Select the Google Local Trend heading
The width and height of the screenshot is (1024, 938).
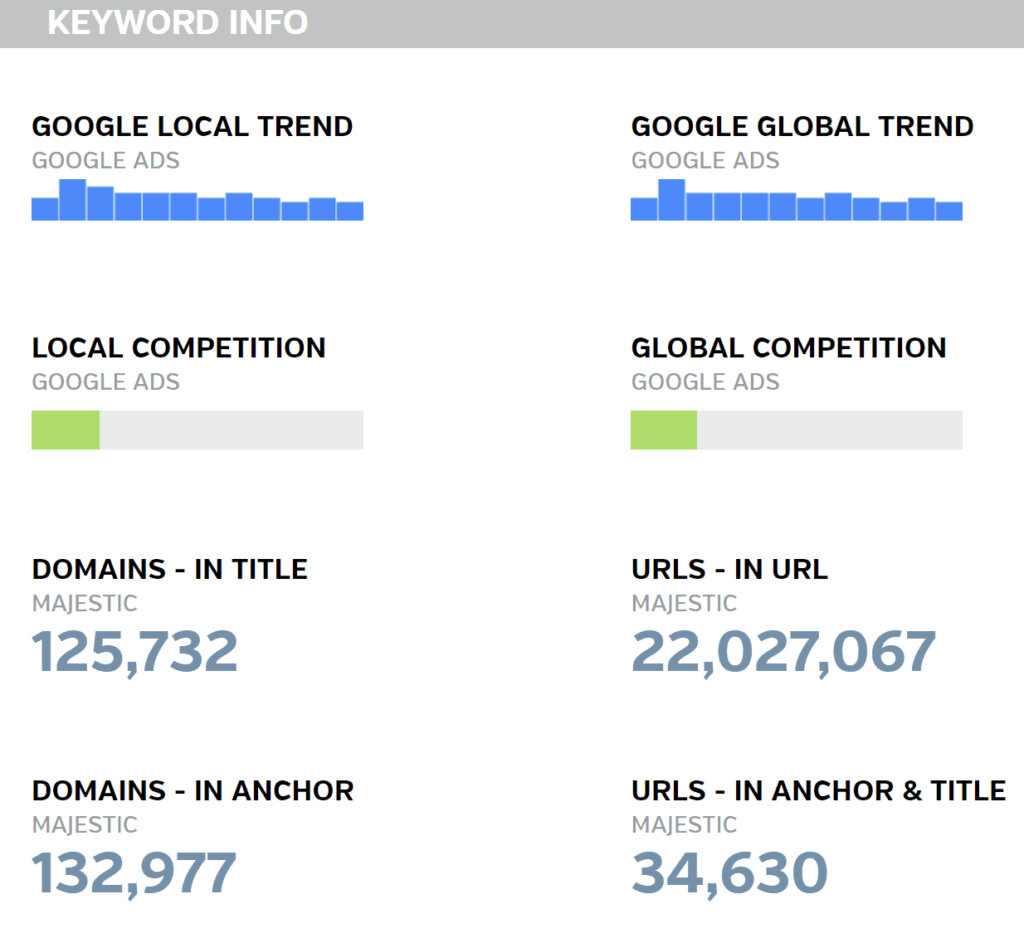click(192, 127)
